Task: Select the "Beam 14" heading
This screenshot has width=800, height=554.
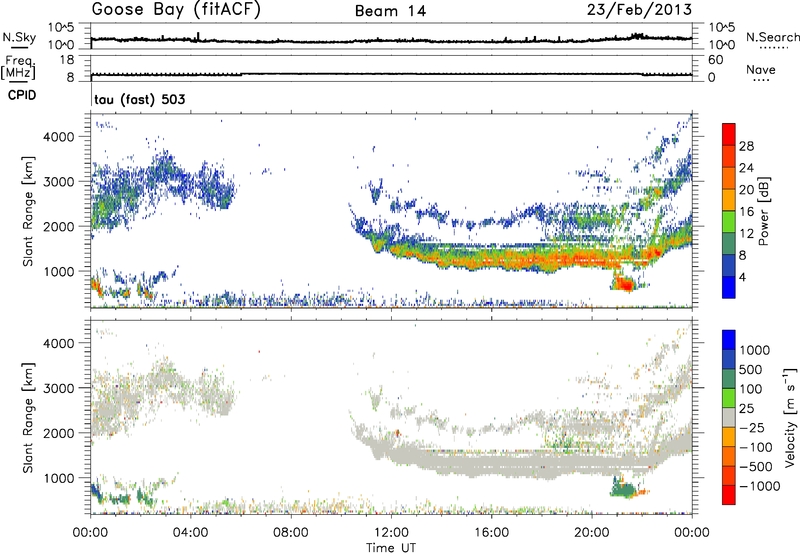Action: click(390, 11)
